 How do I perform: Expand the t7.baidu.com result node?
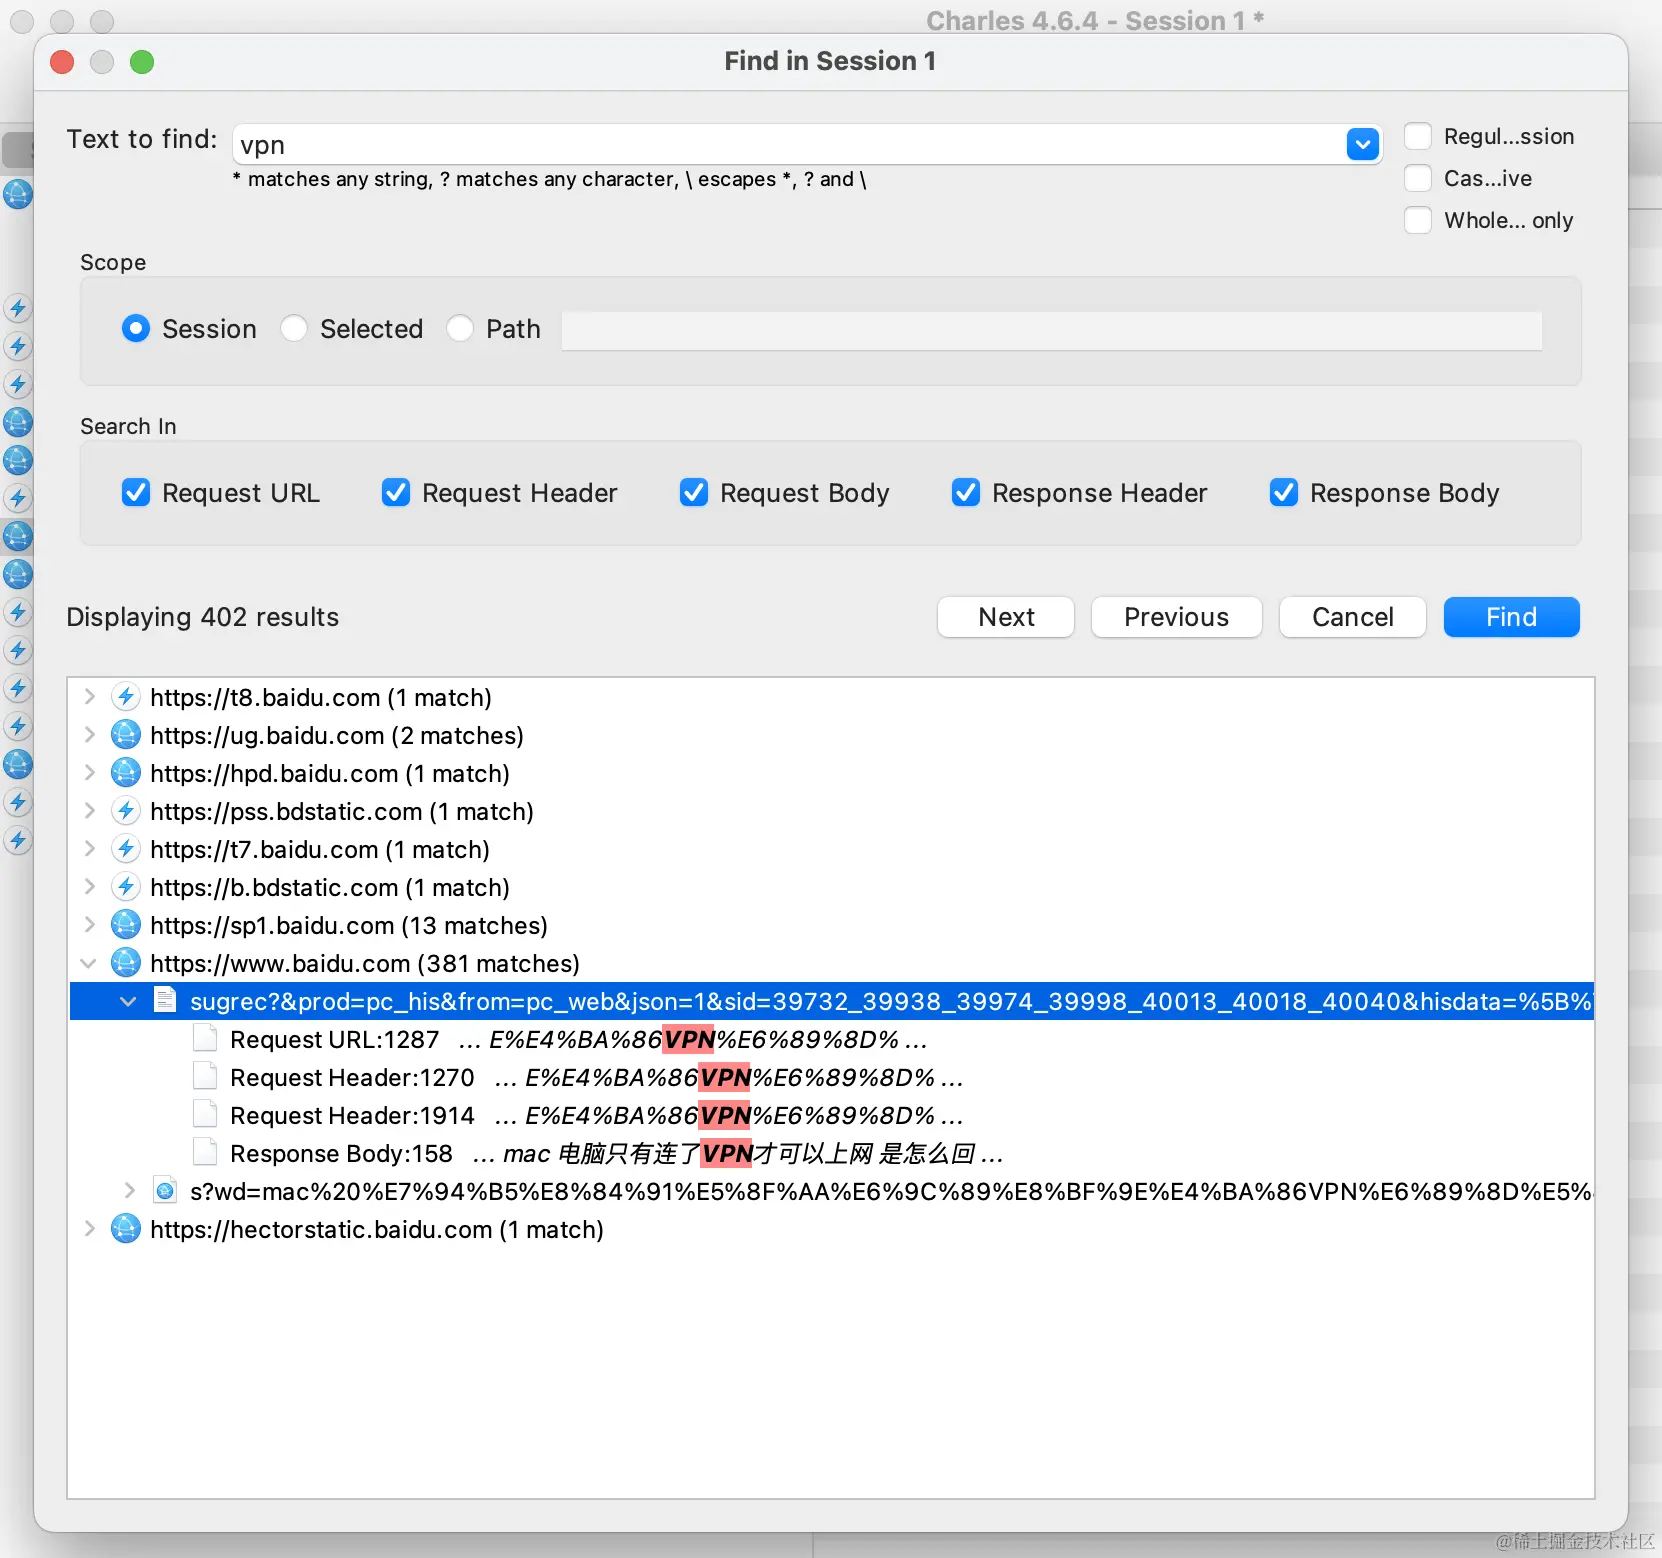(89, 849)
